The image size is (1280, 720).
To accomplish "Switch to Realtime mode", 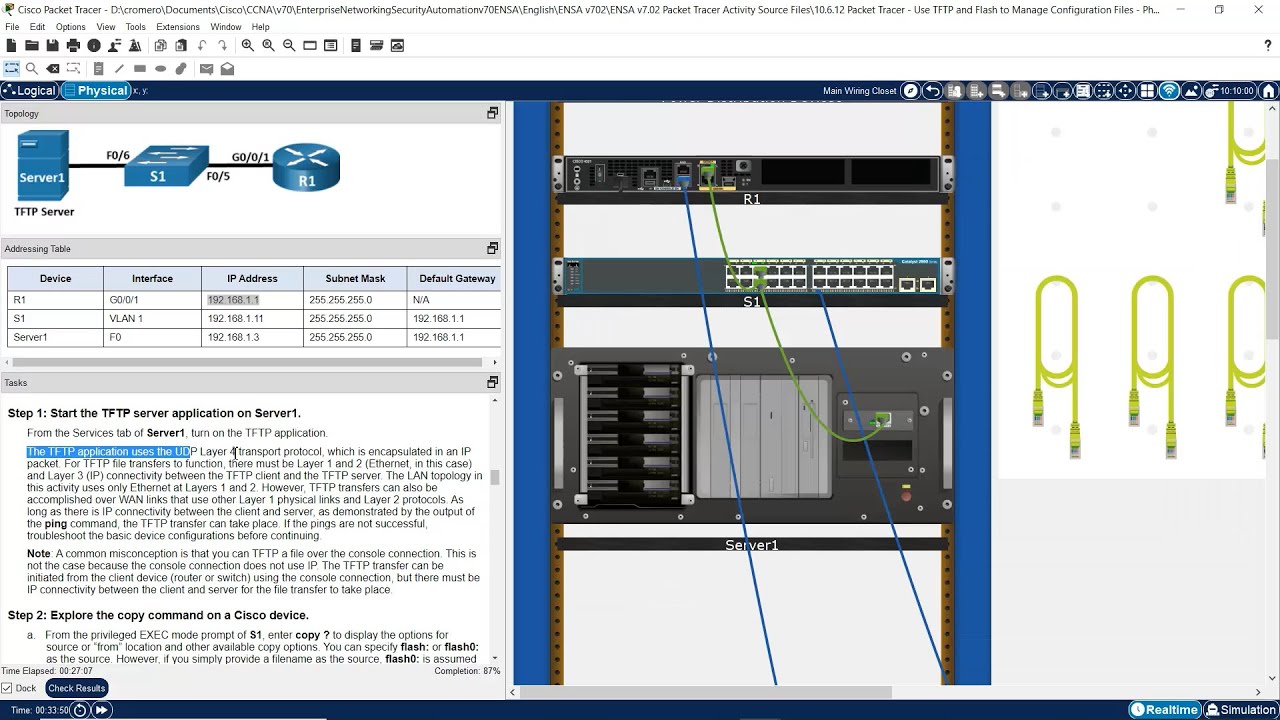I will [1165, 710].
